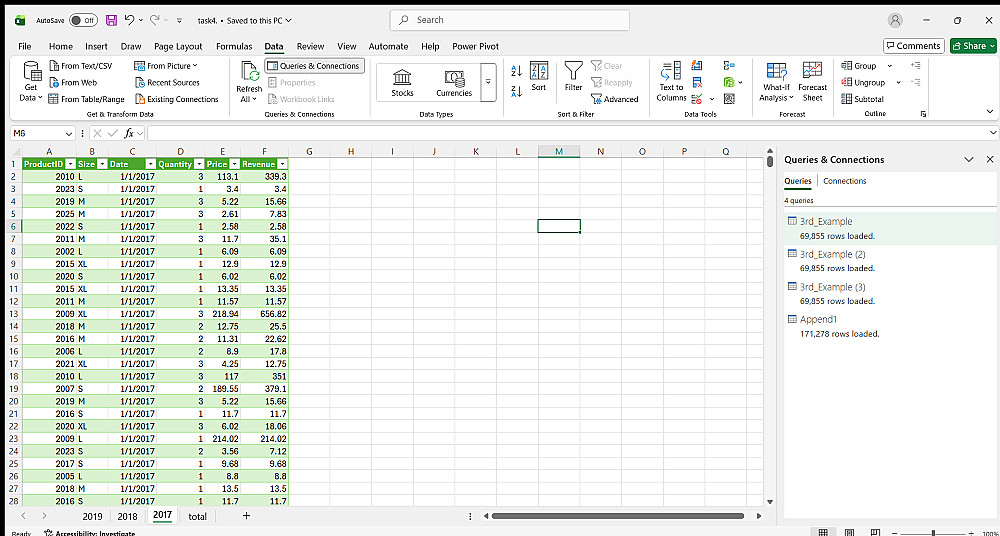Screen dimensions: 1000x536
Task: Select the Append1 query
Action: coord(890,326)
